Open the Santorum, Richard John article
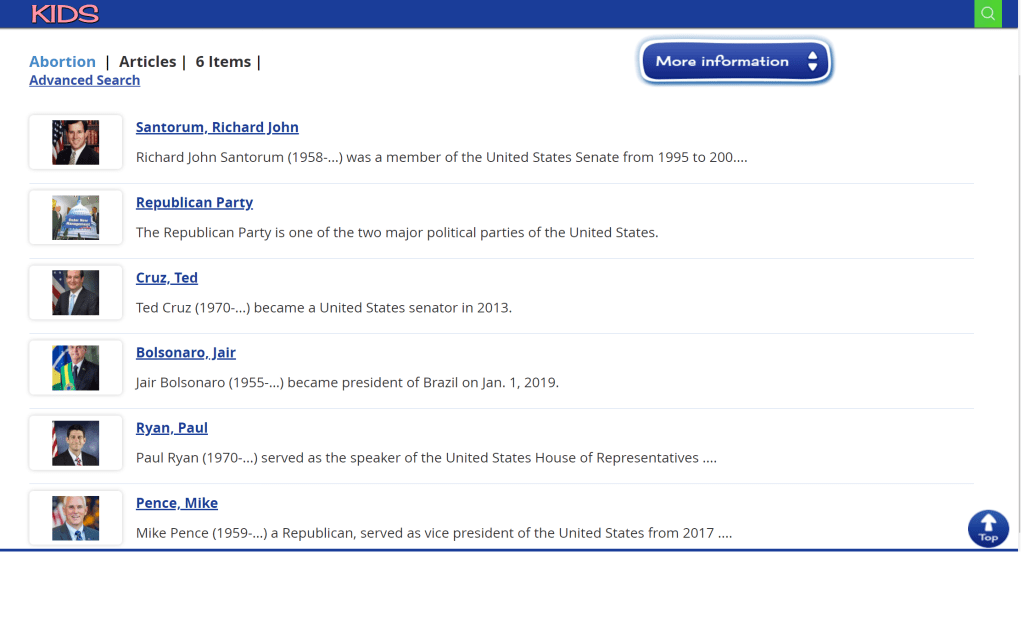This screenshot has height=635, width=1024. click(217, 127)
